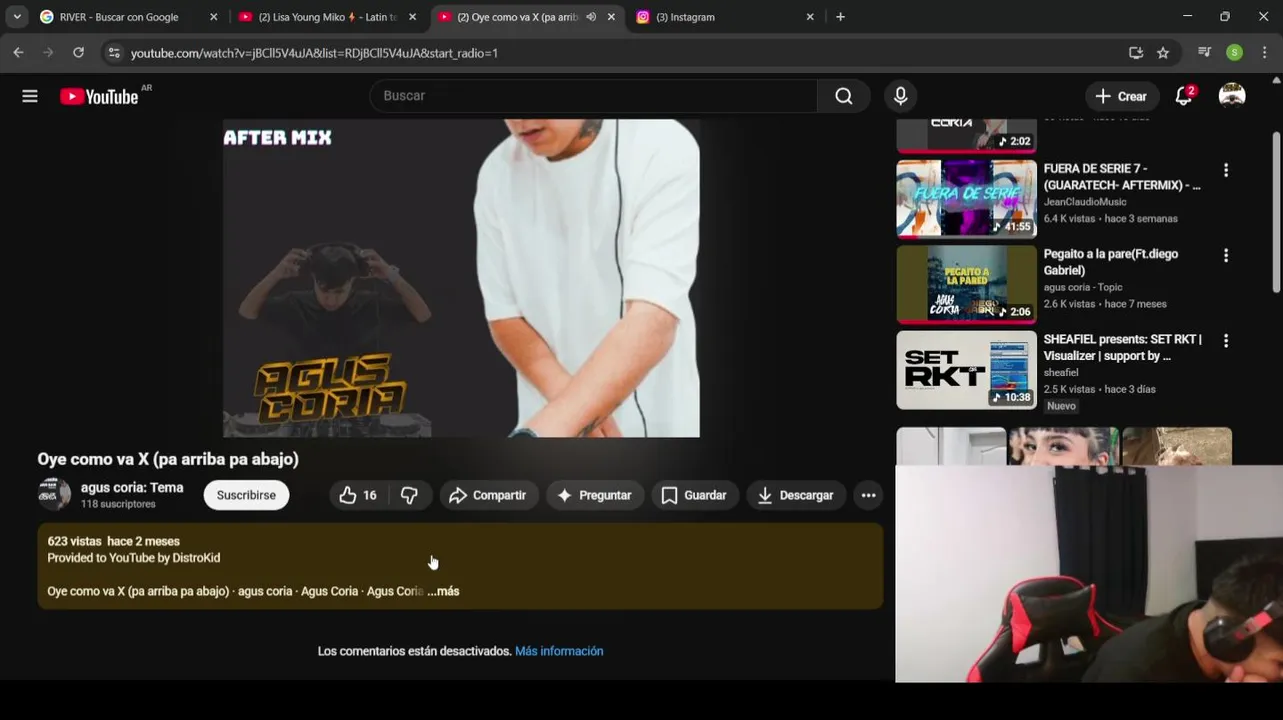Reload the current page

coord(78,53)
